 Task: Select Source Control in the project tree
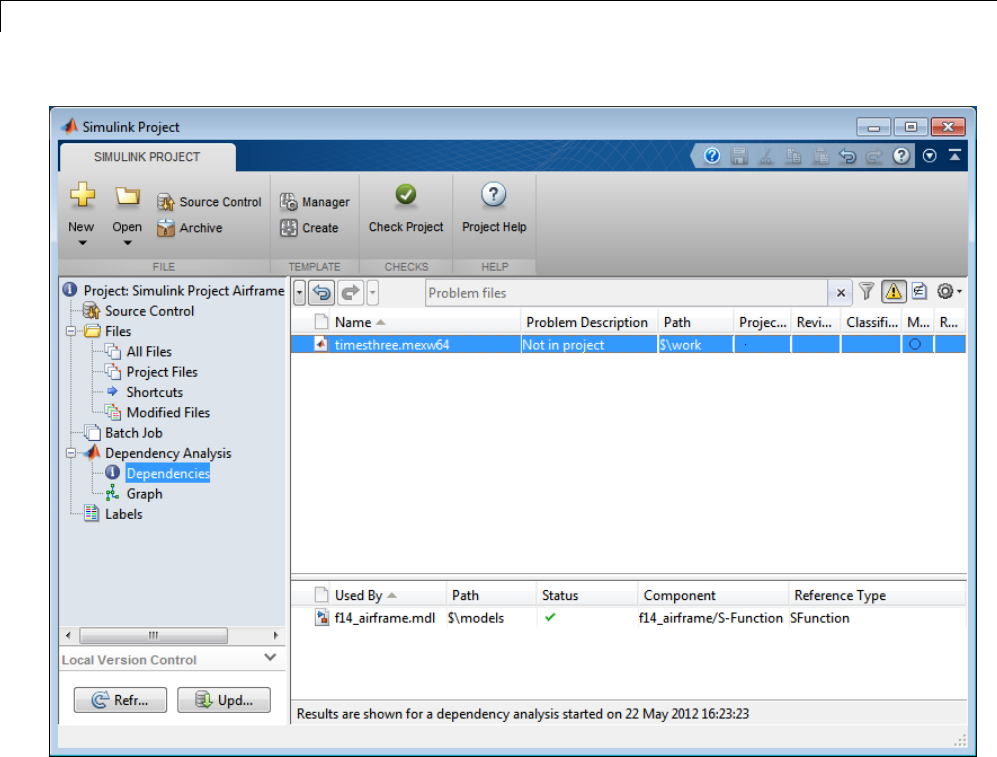149,311
